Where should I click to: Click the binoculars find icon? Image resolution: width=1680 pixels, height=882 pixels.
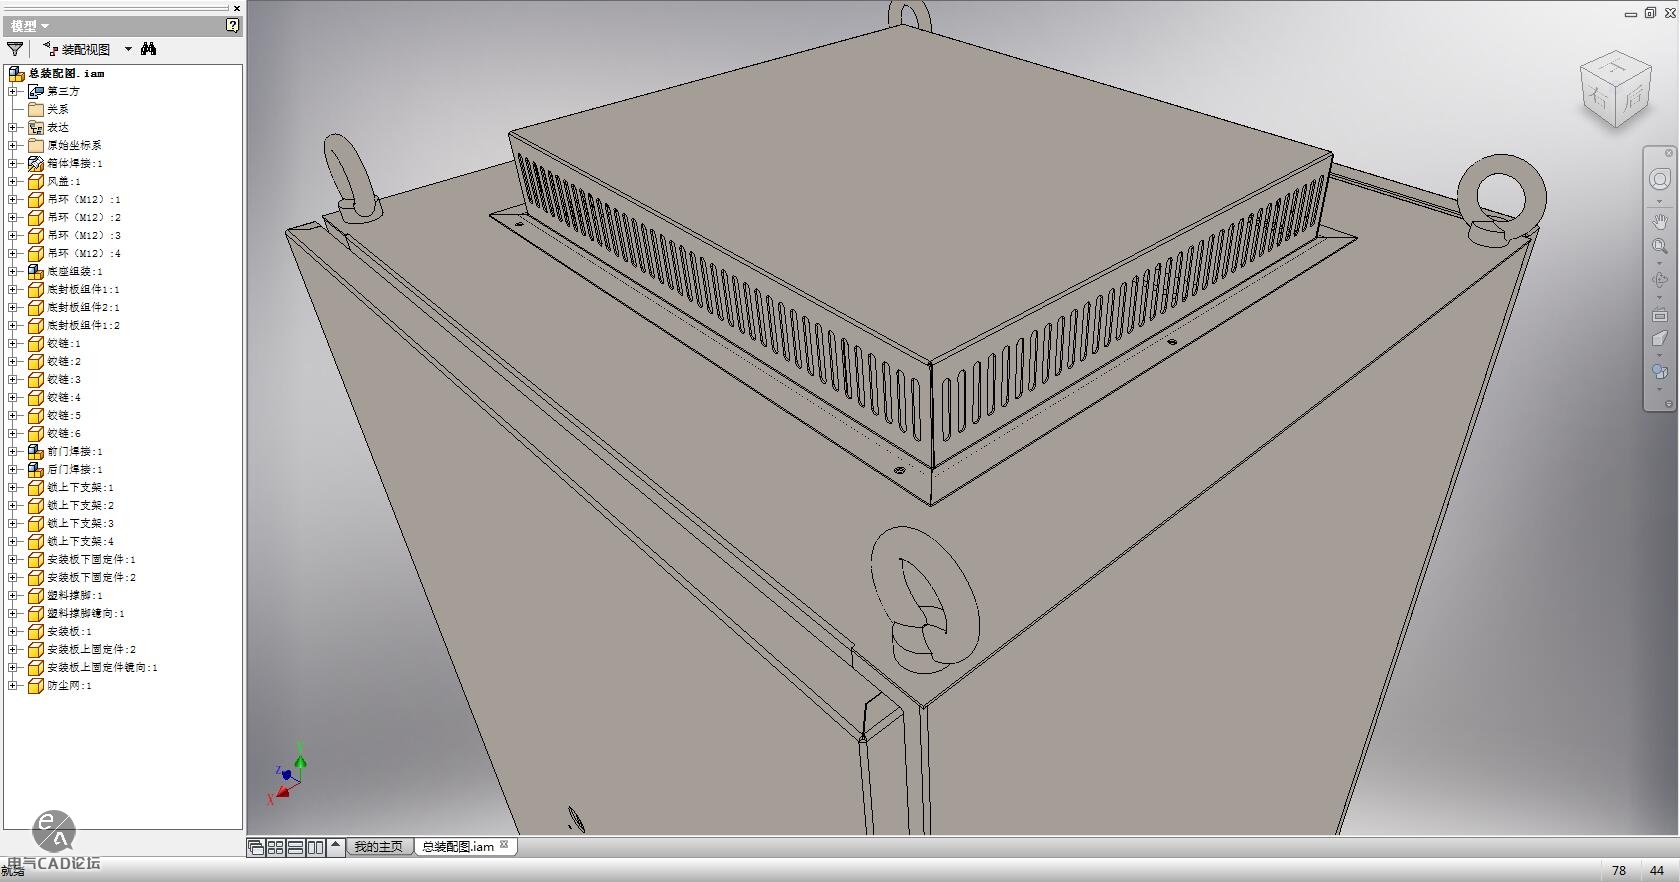pos(149,49)
